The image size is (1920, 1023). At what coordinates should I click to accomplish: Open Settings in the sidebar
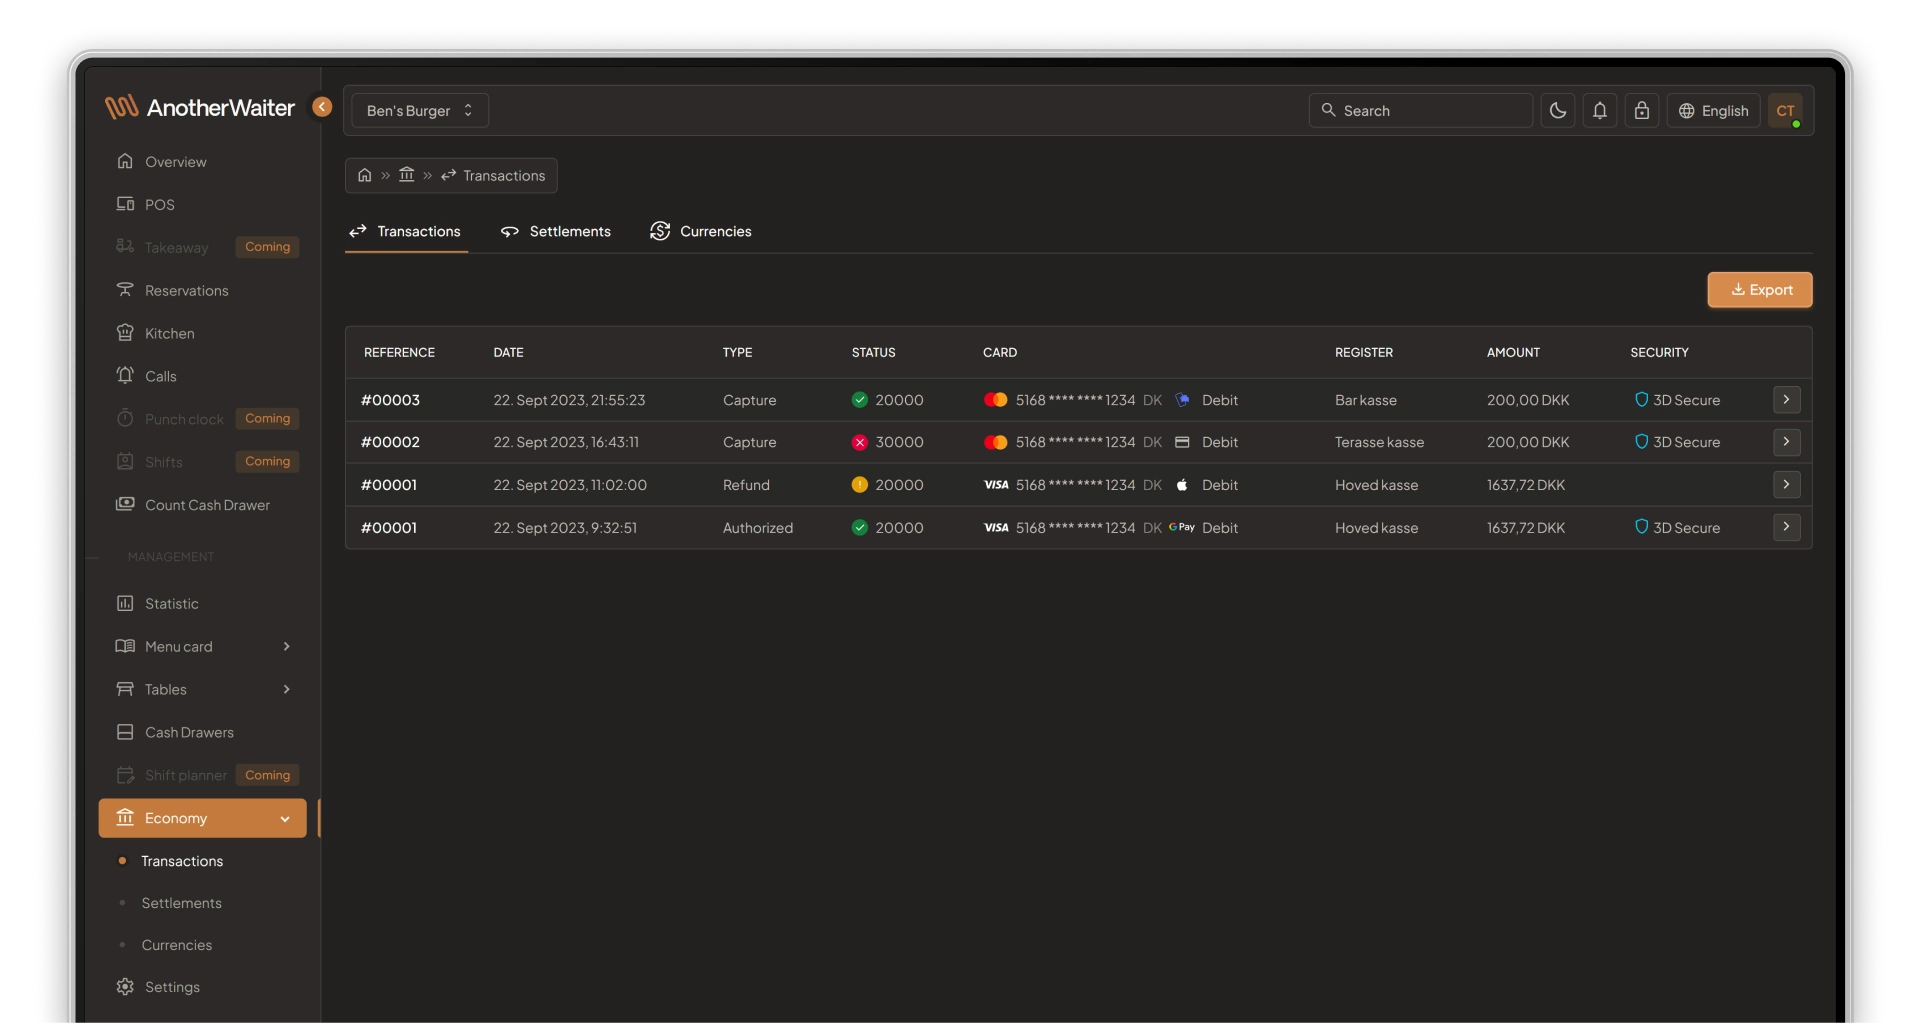[x=203, y=987]
